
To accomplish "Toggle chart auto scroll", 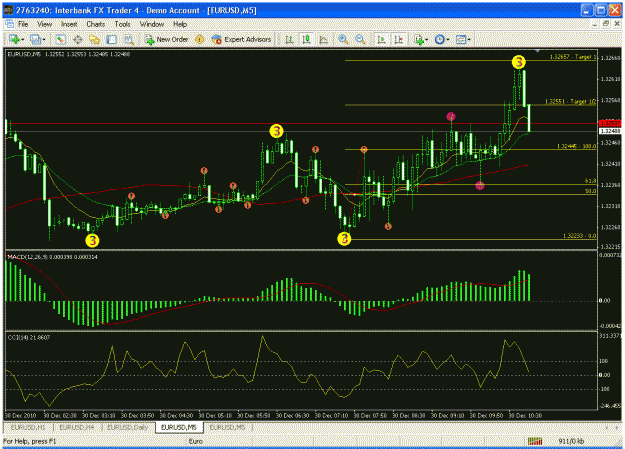I will pyautogui.click(x=381, y=39).
